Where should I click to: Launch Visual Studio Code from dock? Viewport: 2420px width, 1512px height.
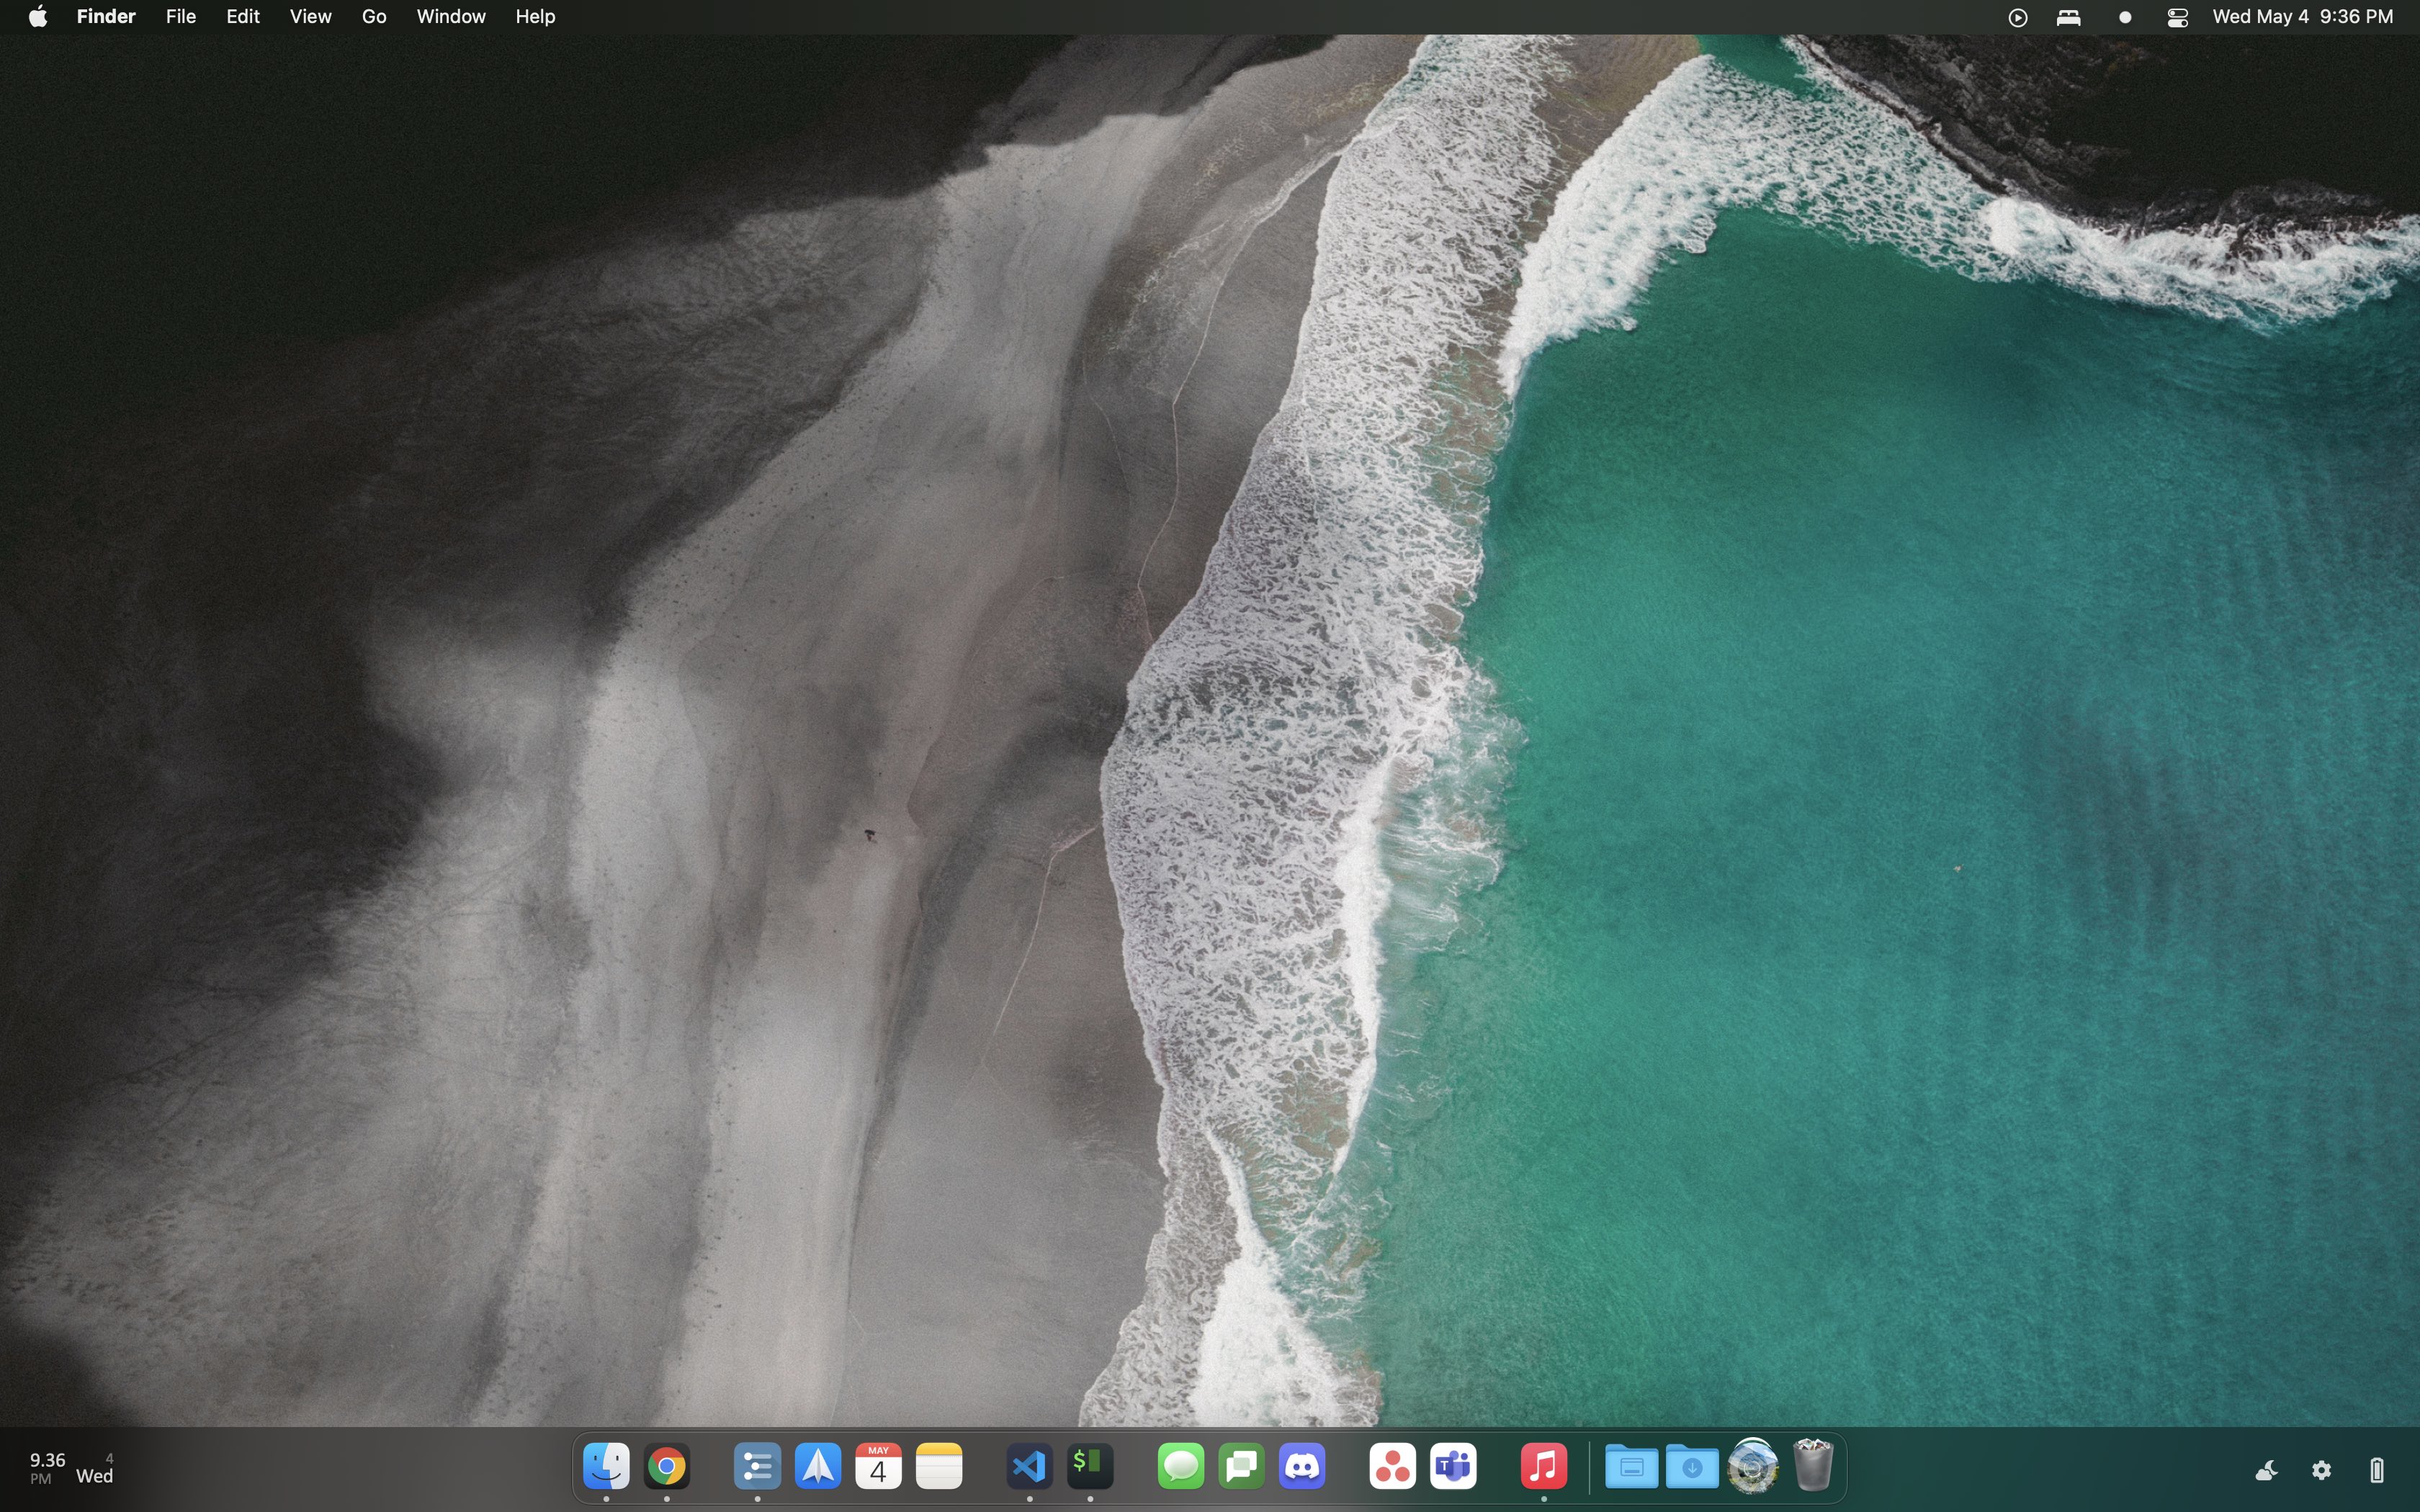click(x=1029, y=1467)
